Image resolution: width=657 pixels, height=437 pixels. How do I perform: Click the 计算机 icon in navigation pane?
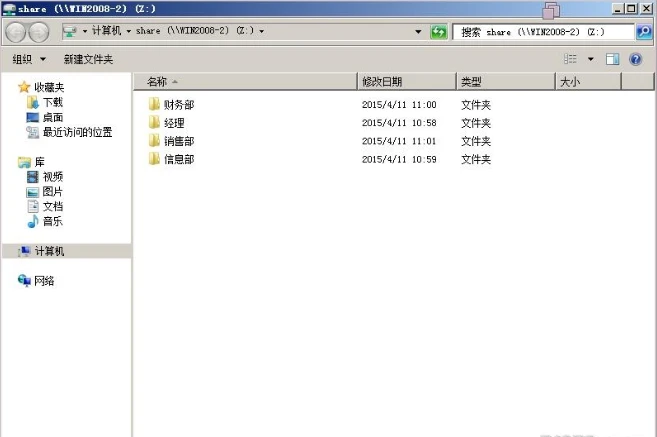click(24, 251)
